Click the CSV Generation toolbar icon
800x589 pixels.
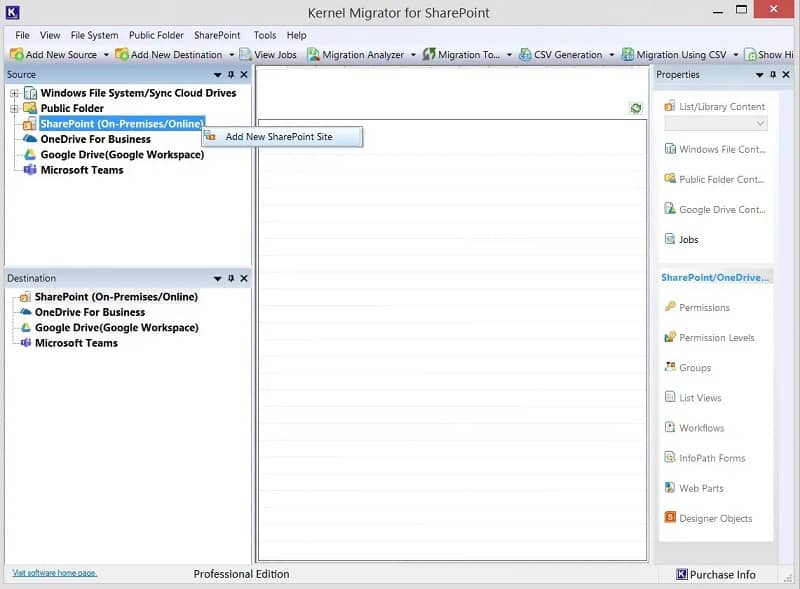tap(525, 54)
